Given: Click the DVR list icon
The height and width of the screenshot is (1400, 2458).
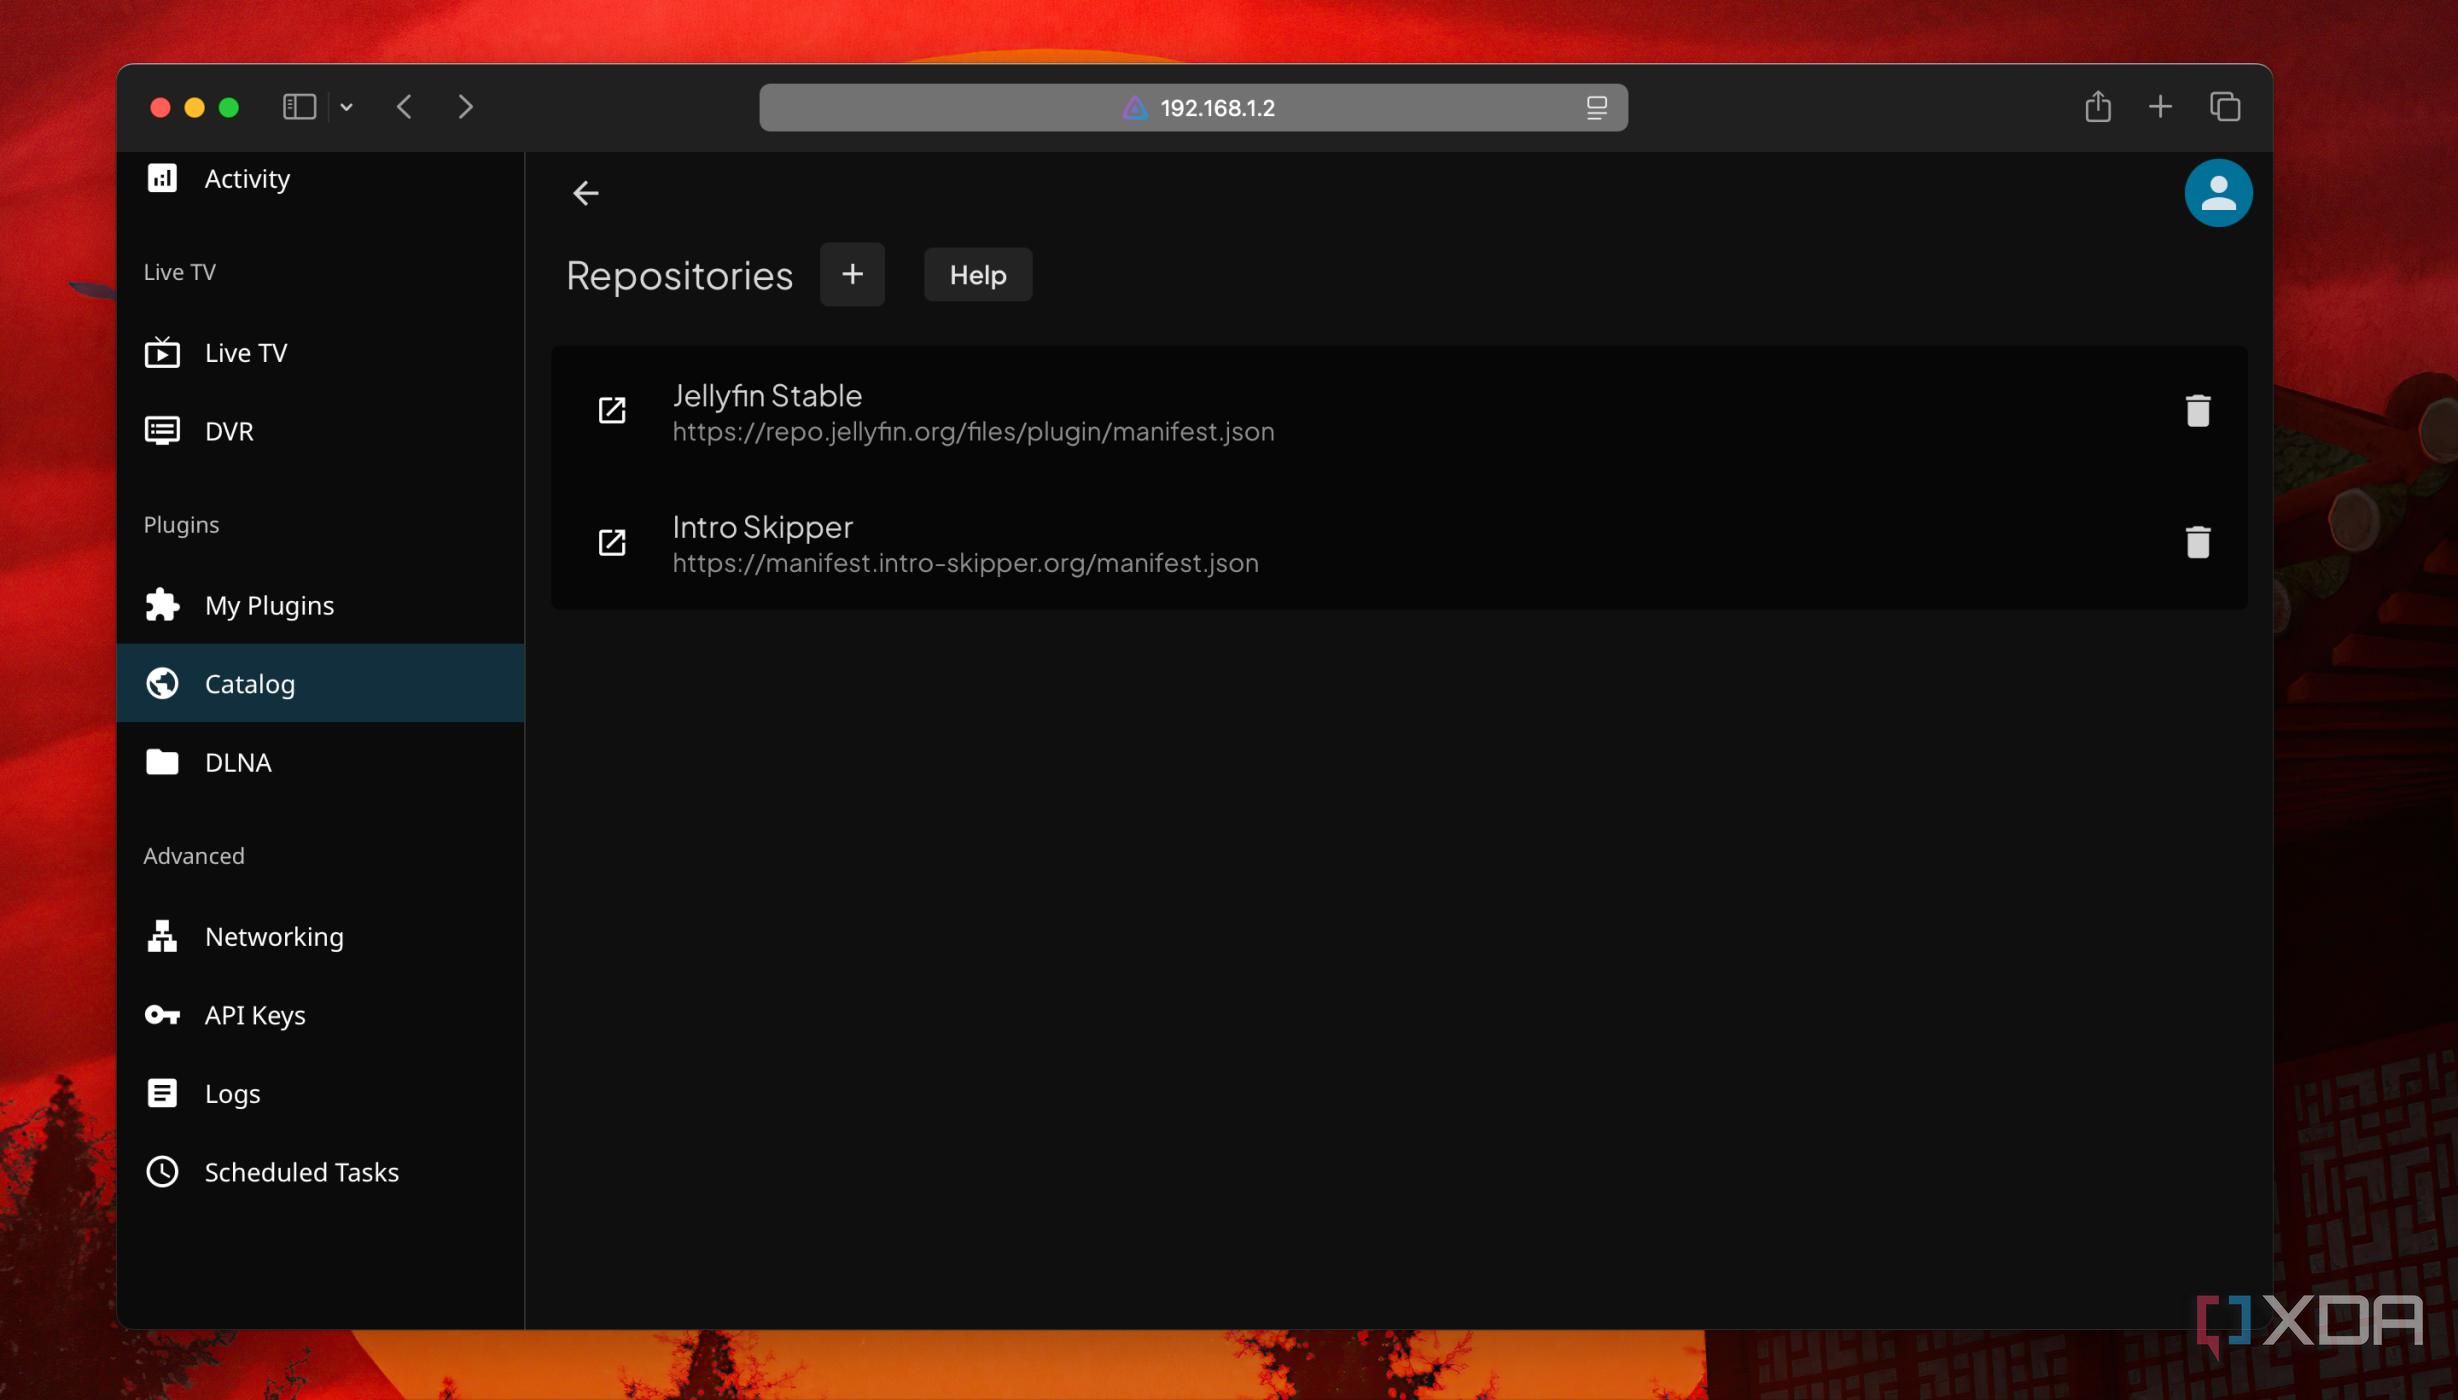Looking at the screenshot, I should [x=162, y=431].
